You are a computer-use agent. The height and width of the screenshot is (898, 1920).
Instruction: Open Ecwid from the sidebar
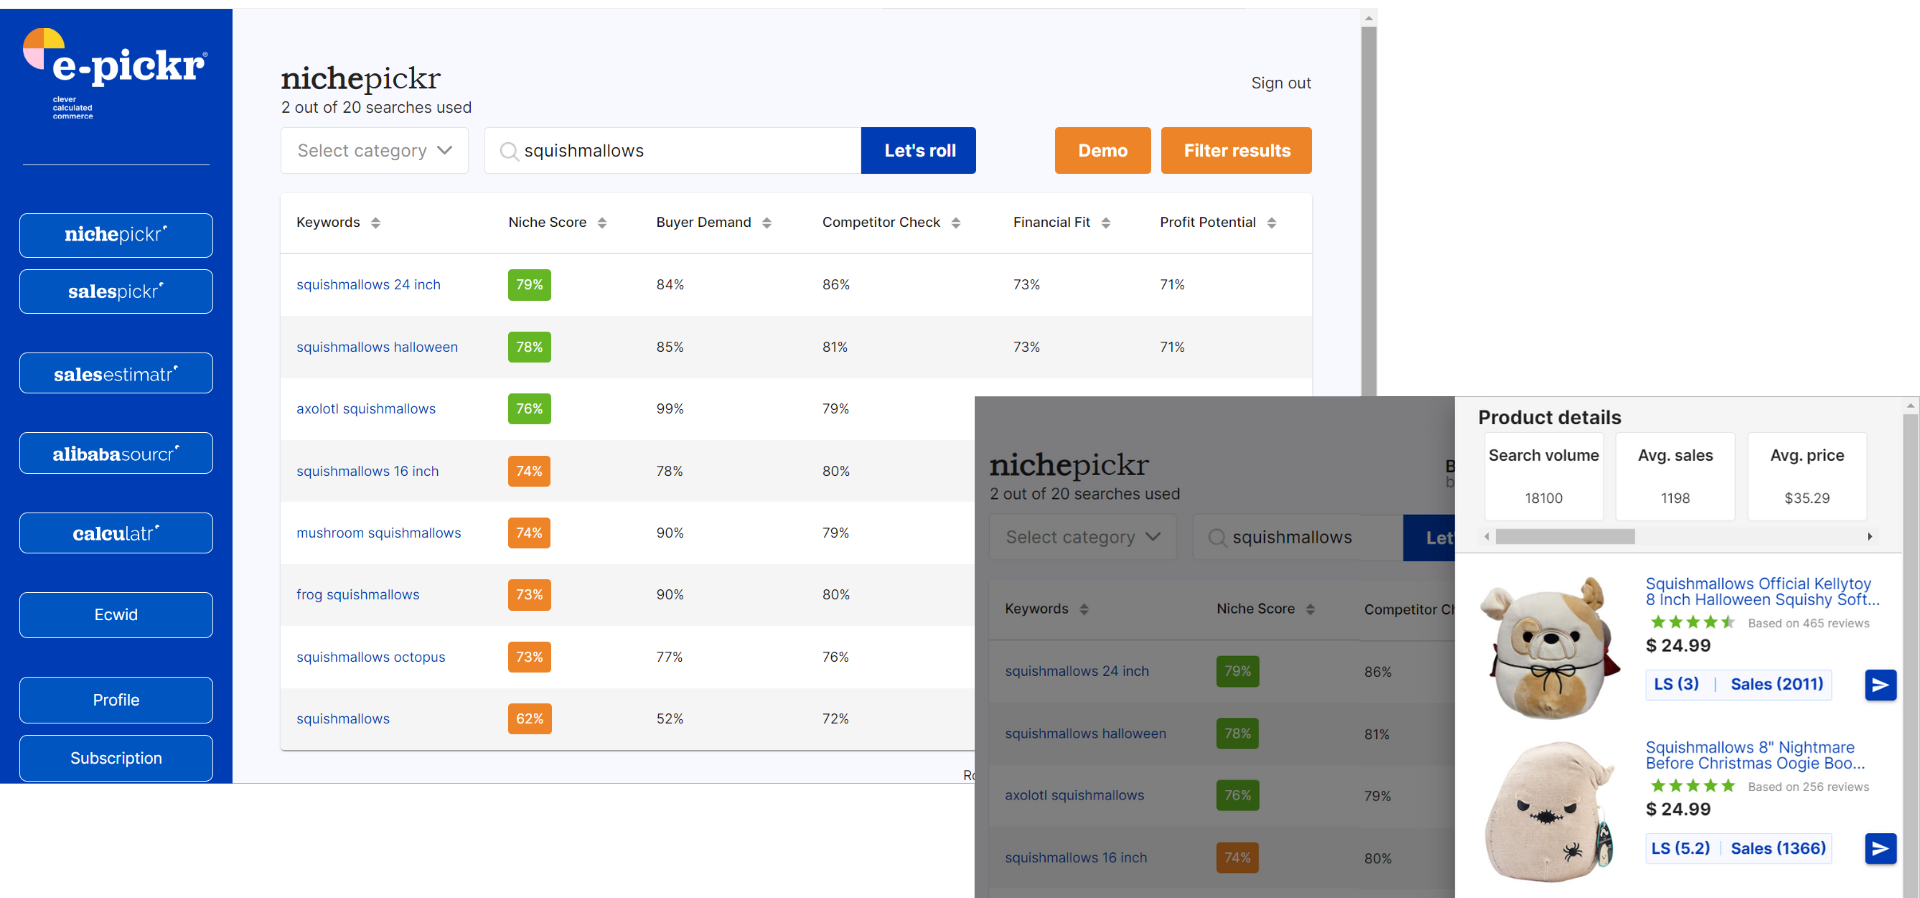tap(116, 615)
